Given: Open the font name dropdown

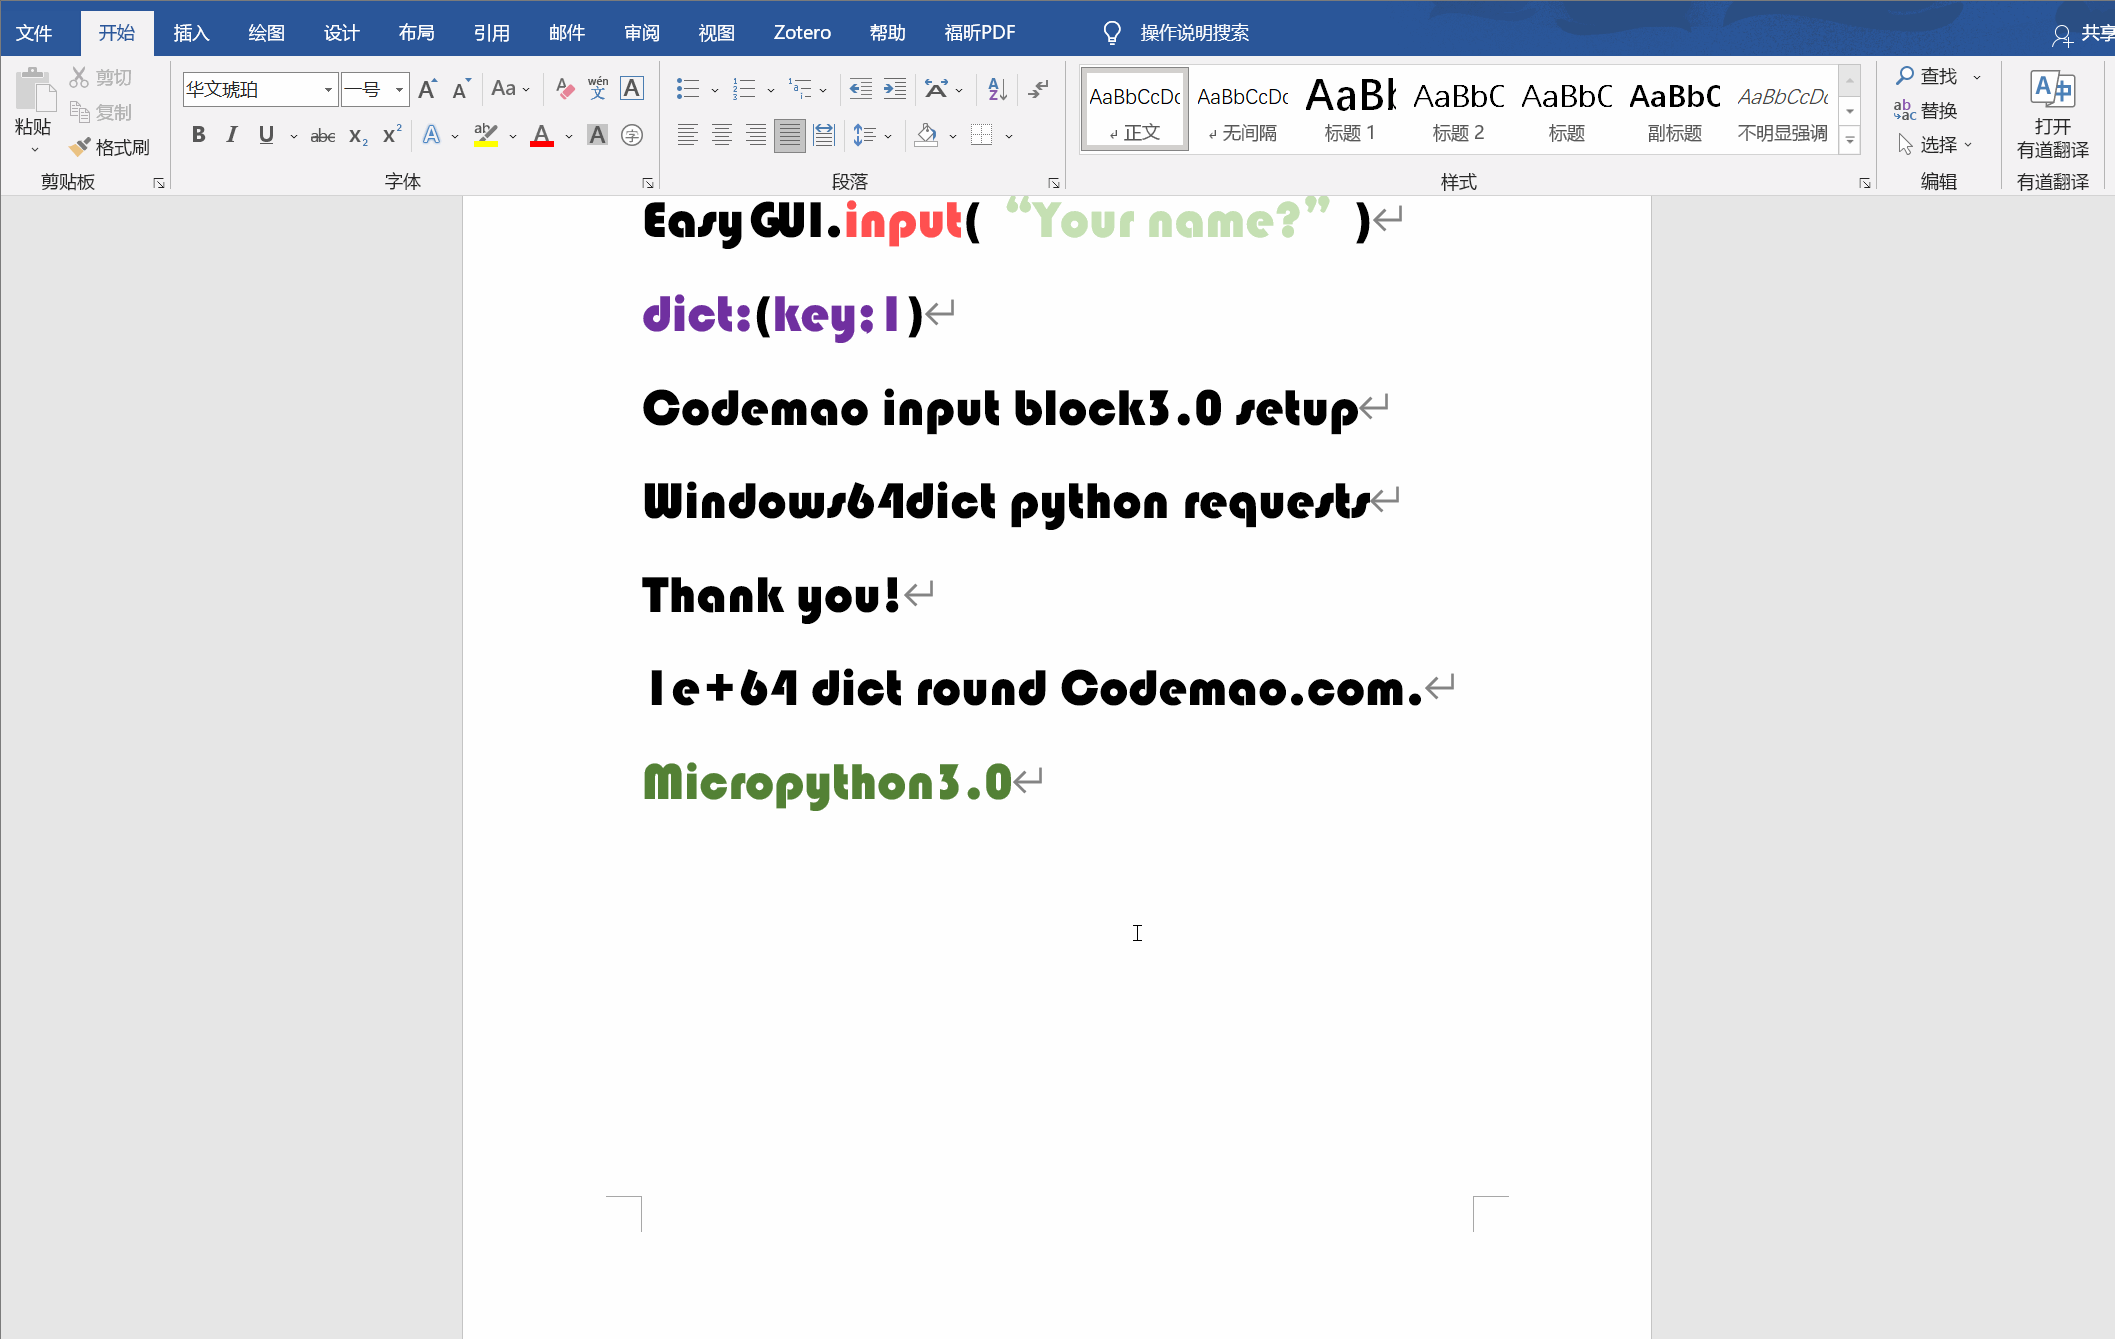Looking at the screenshot, I should 328,90.
